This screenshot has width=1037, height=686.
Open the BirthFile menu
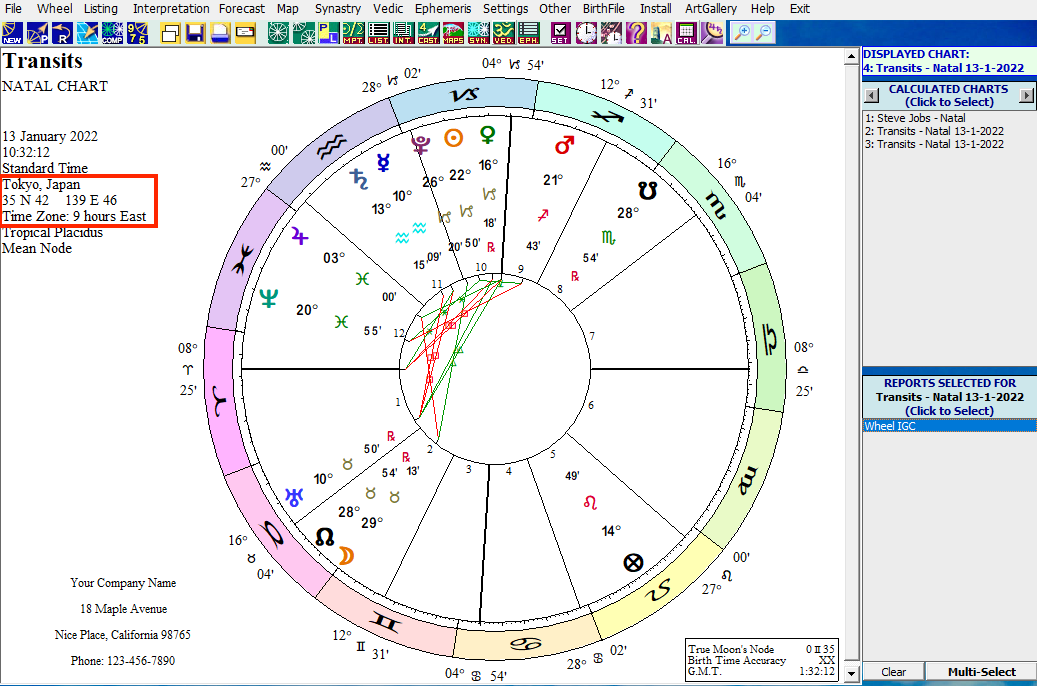(603, 9)
